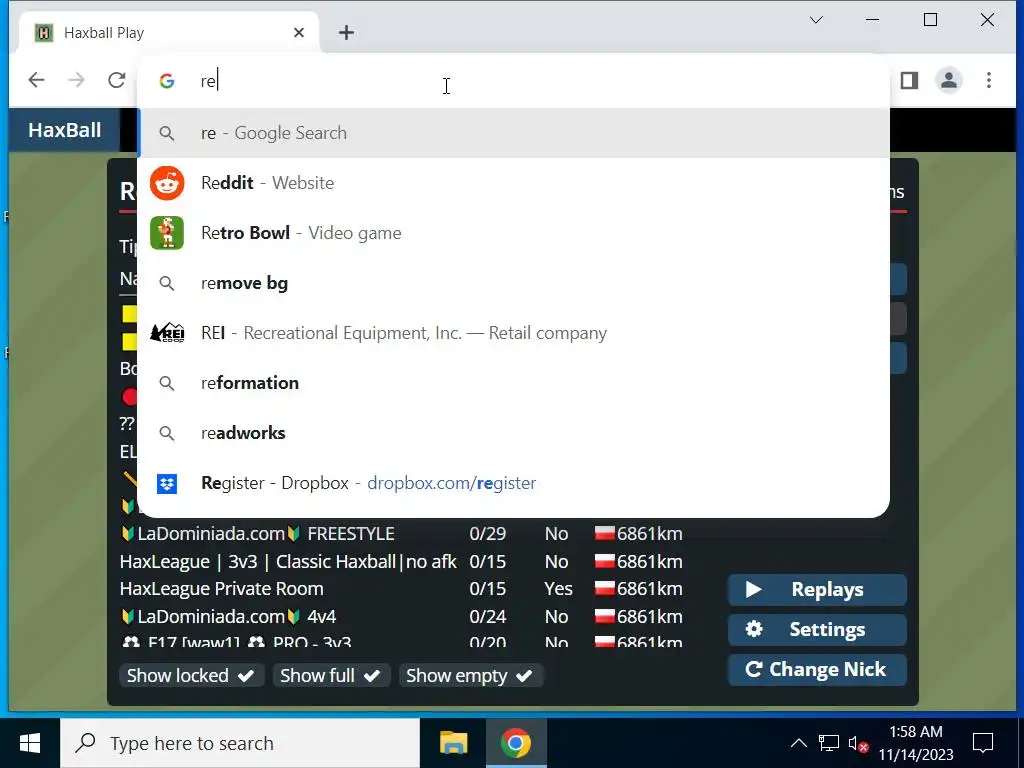Click the Replays button
The height and width of the screenshot is (768, 1024).
pos(817,590)
